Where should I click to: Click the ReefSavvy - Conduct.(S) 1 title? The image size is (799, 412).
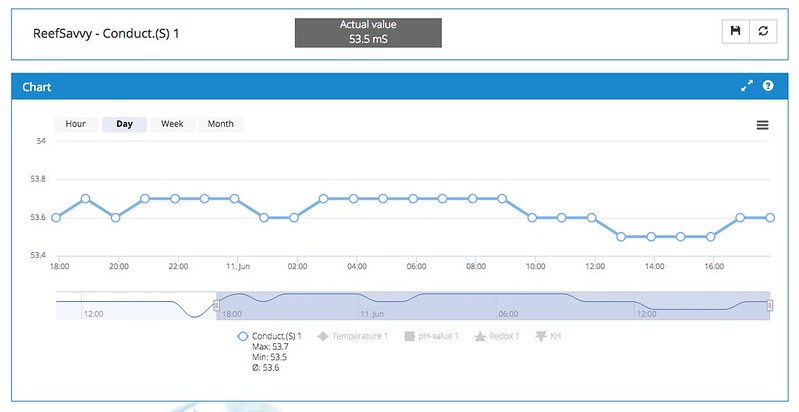[106, 34]
